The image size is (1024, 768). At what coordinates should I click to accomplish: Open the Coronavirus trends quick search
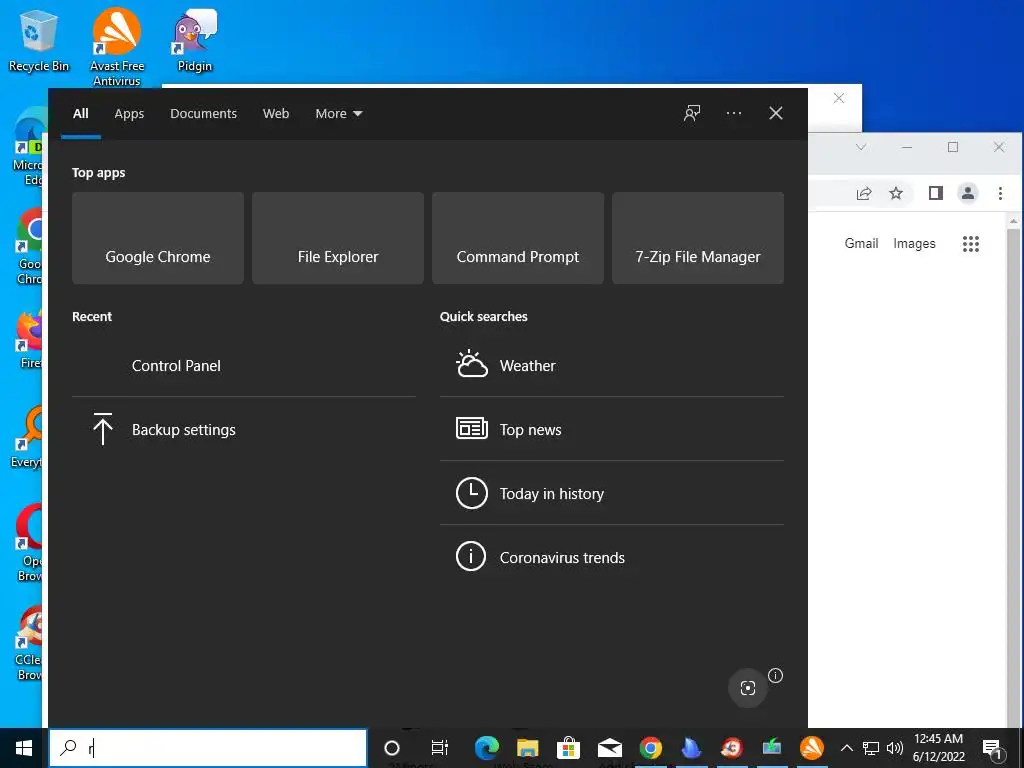[611, 558]
